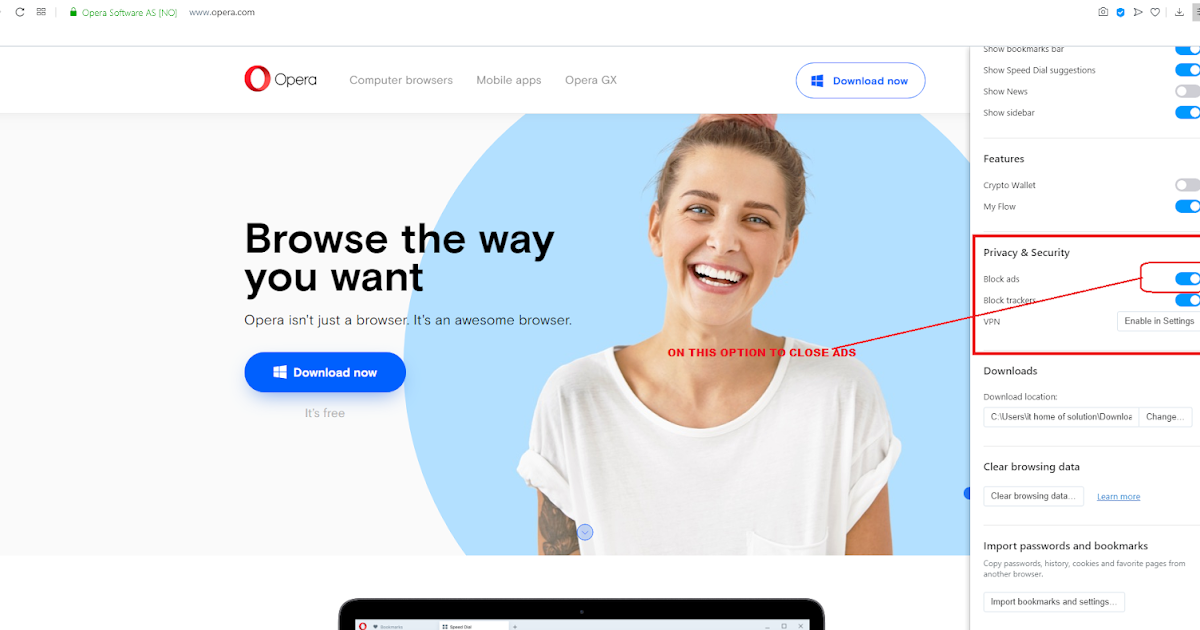Follow the Learn more link

pyautogui.click(x=1118, y=497)
